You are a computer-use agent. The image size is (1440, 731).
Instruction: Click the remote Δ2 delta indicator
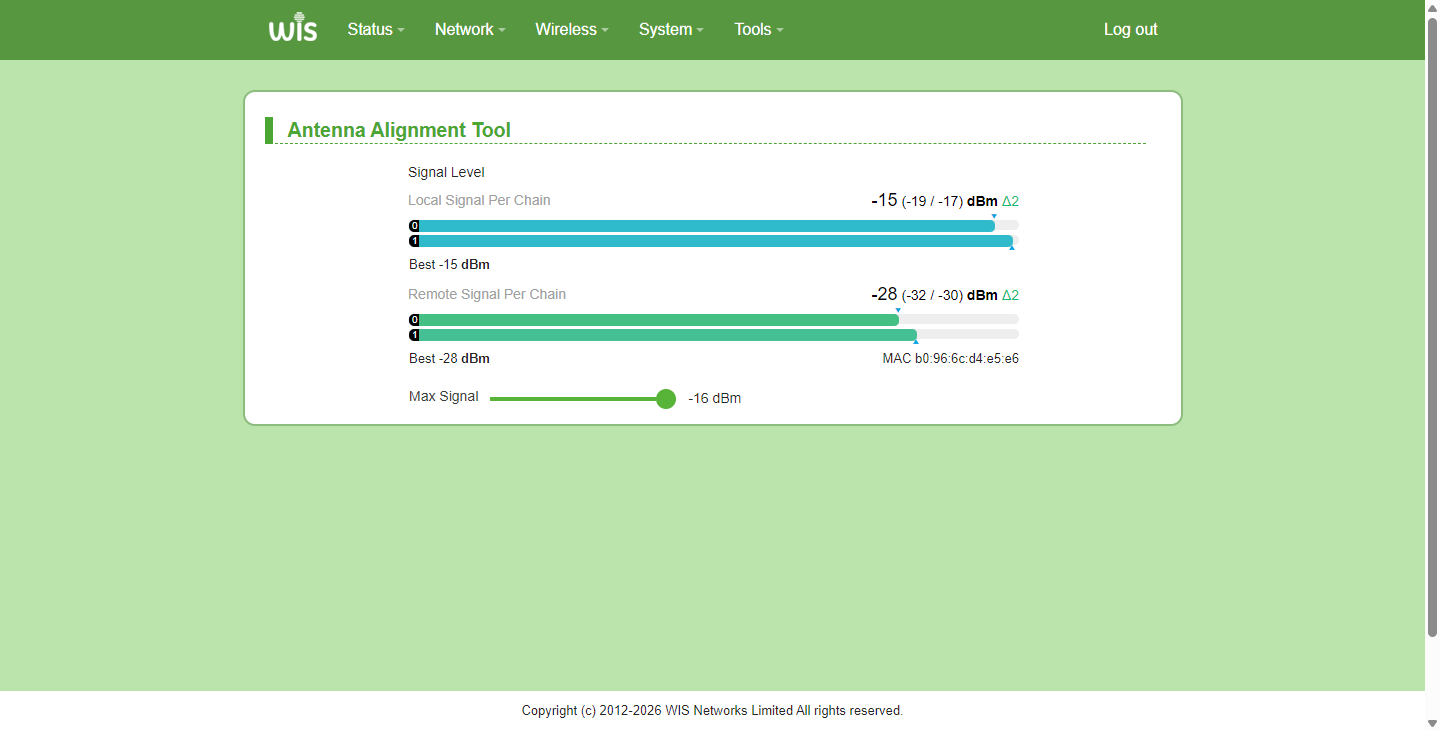coord(1010,295)
